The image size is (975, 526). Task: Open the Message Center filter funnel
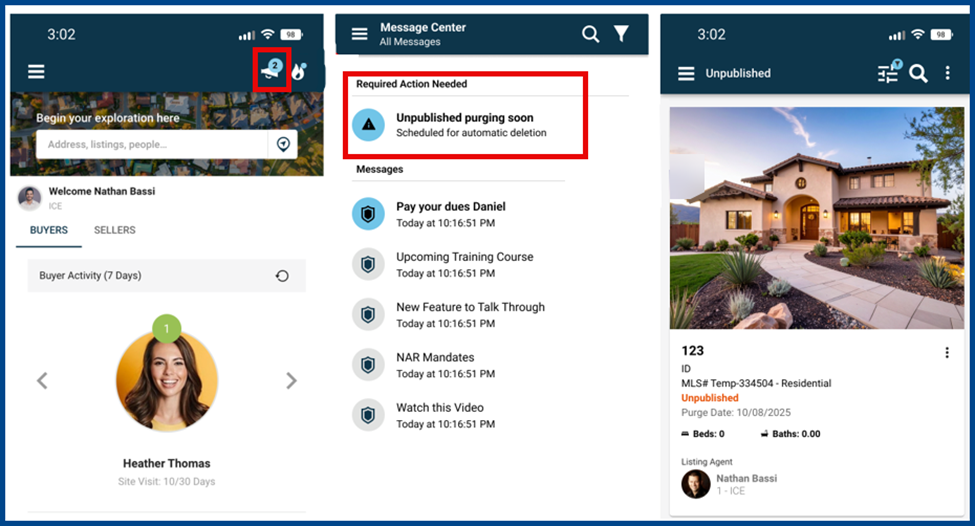tap(621, 34)
